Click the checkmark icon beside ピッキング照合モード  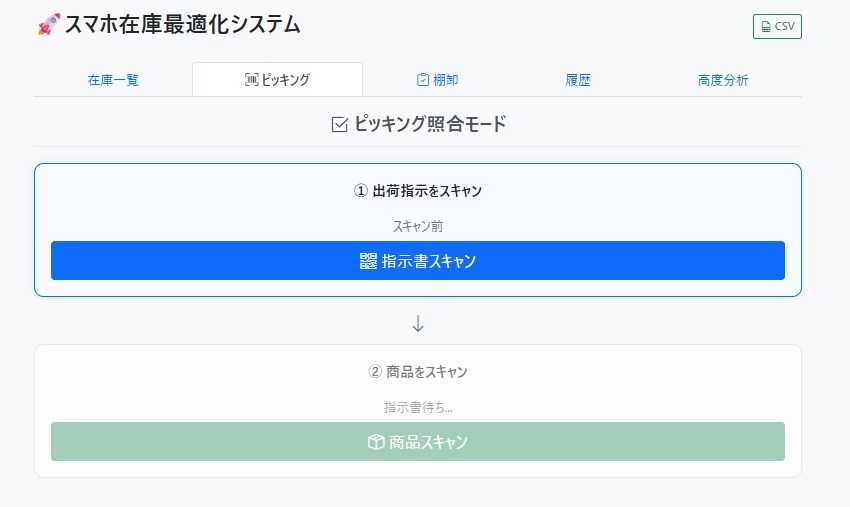click(x=339, y=124)
